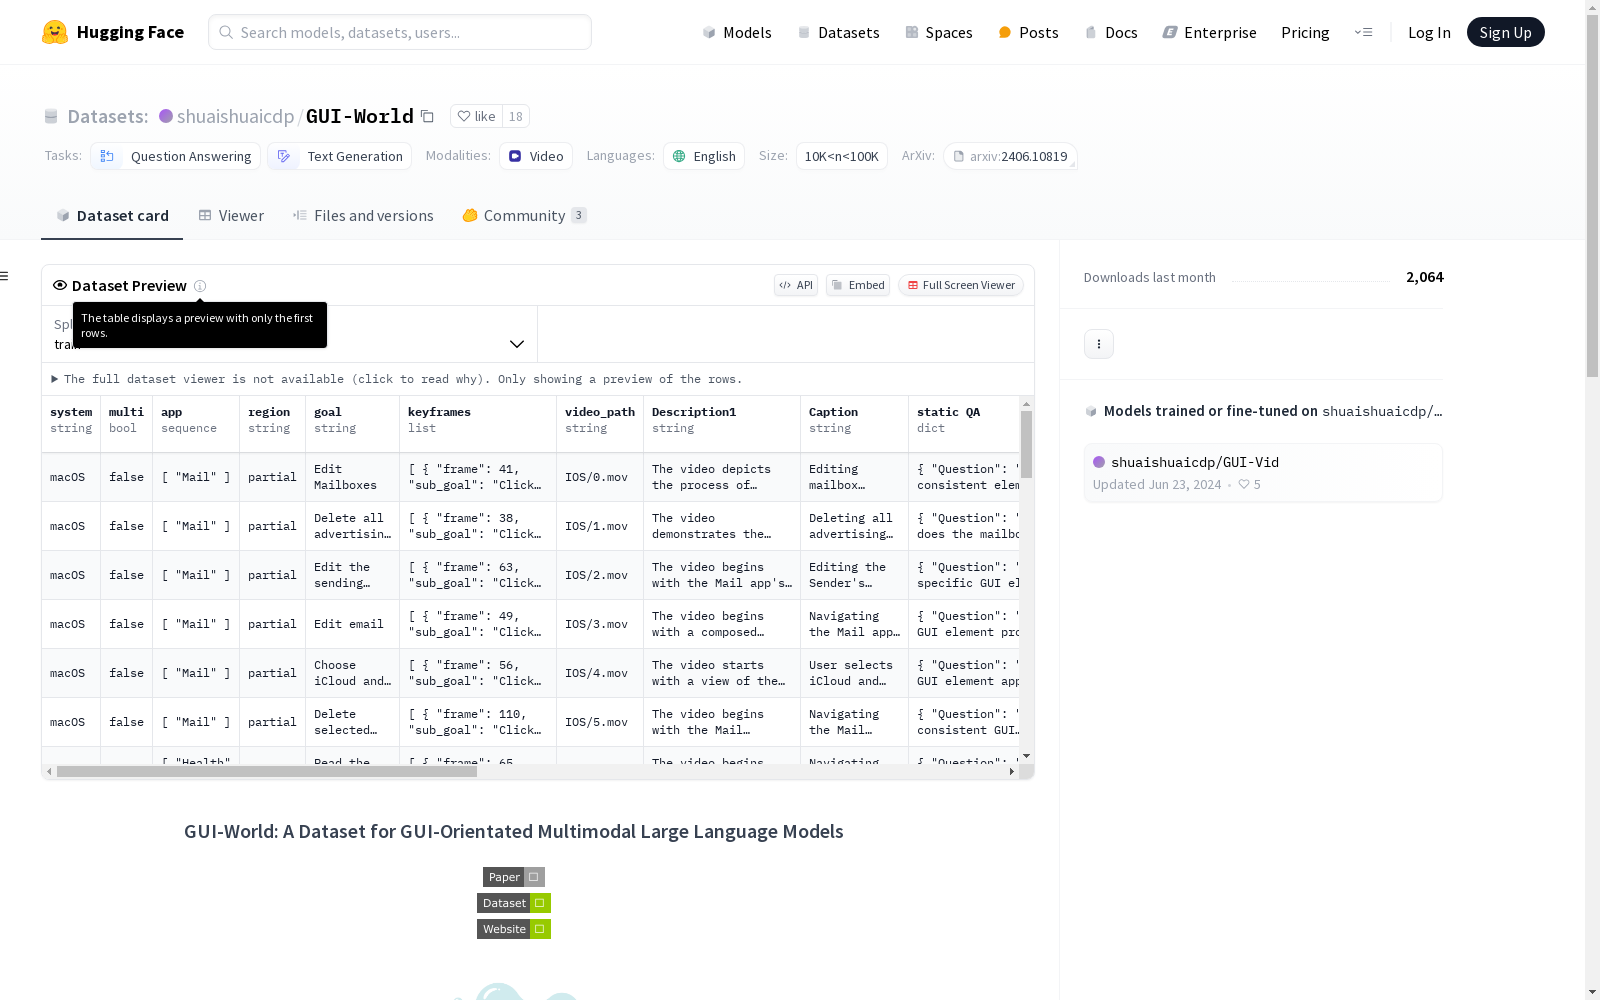Screen dimensions: 1600x1000
Task: Switch to the Dataset card tab
Action: click(x=112, y=216)
